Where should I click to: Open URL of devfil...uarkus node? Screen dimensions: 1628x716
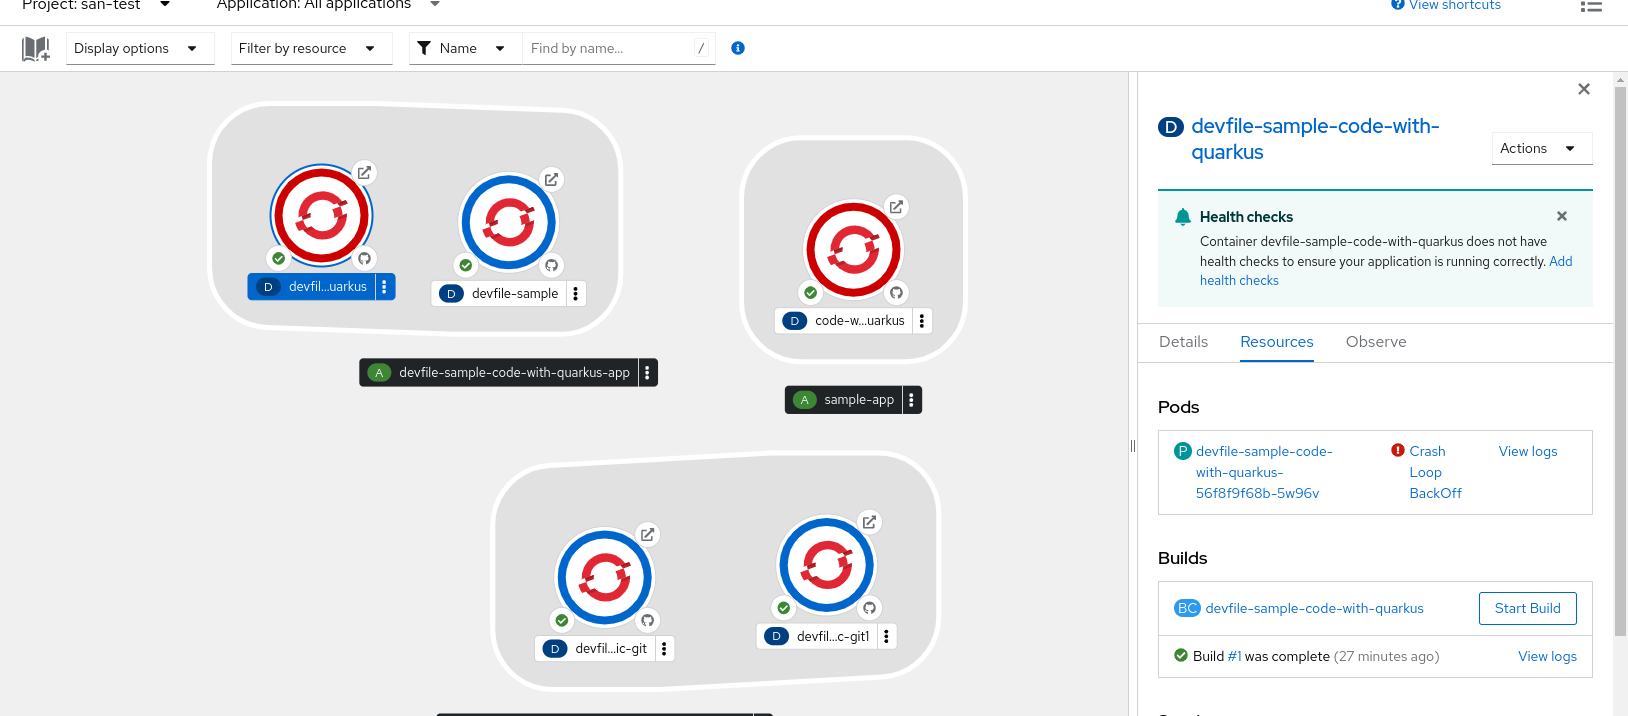pos(365,173)
